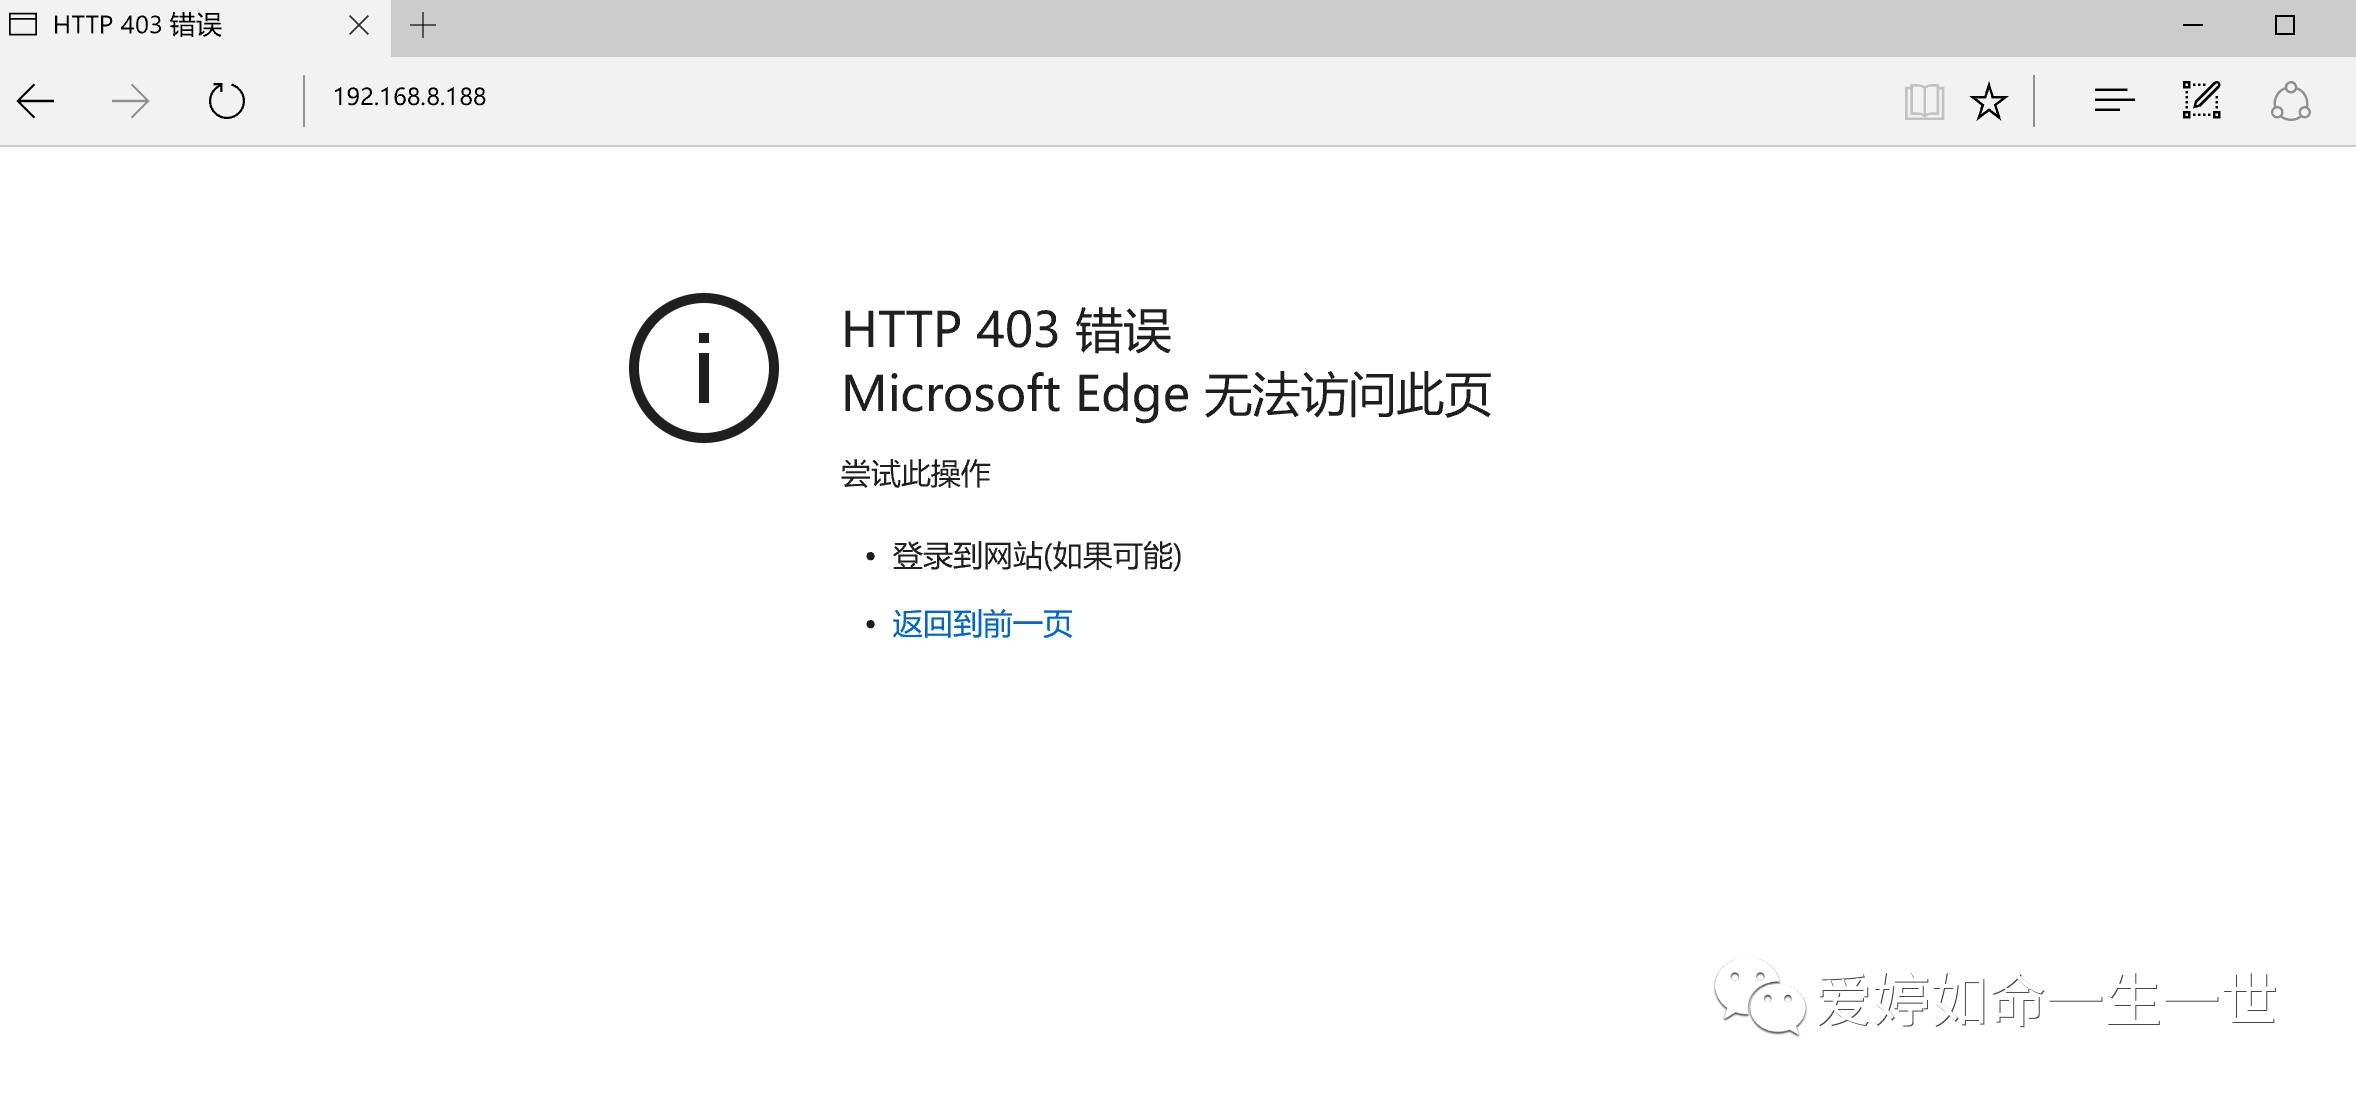The width and height of the screenshot is (2356, 1105).
Task: Open the Hub three-lines icon
Action: (x=2114, y=101)
